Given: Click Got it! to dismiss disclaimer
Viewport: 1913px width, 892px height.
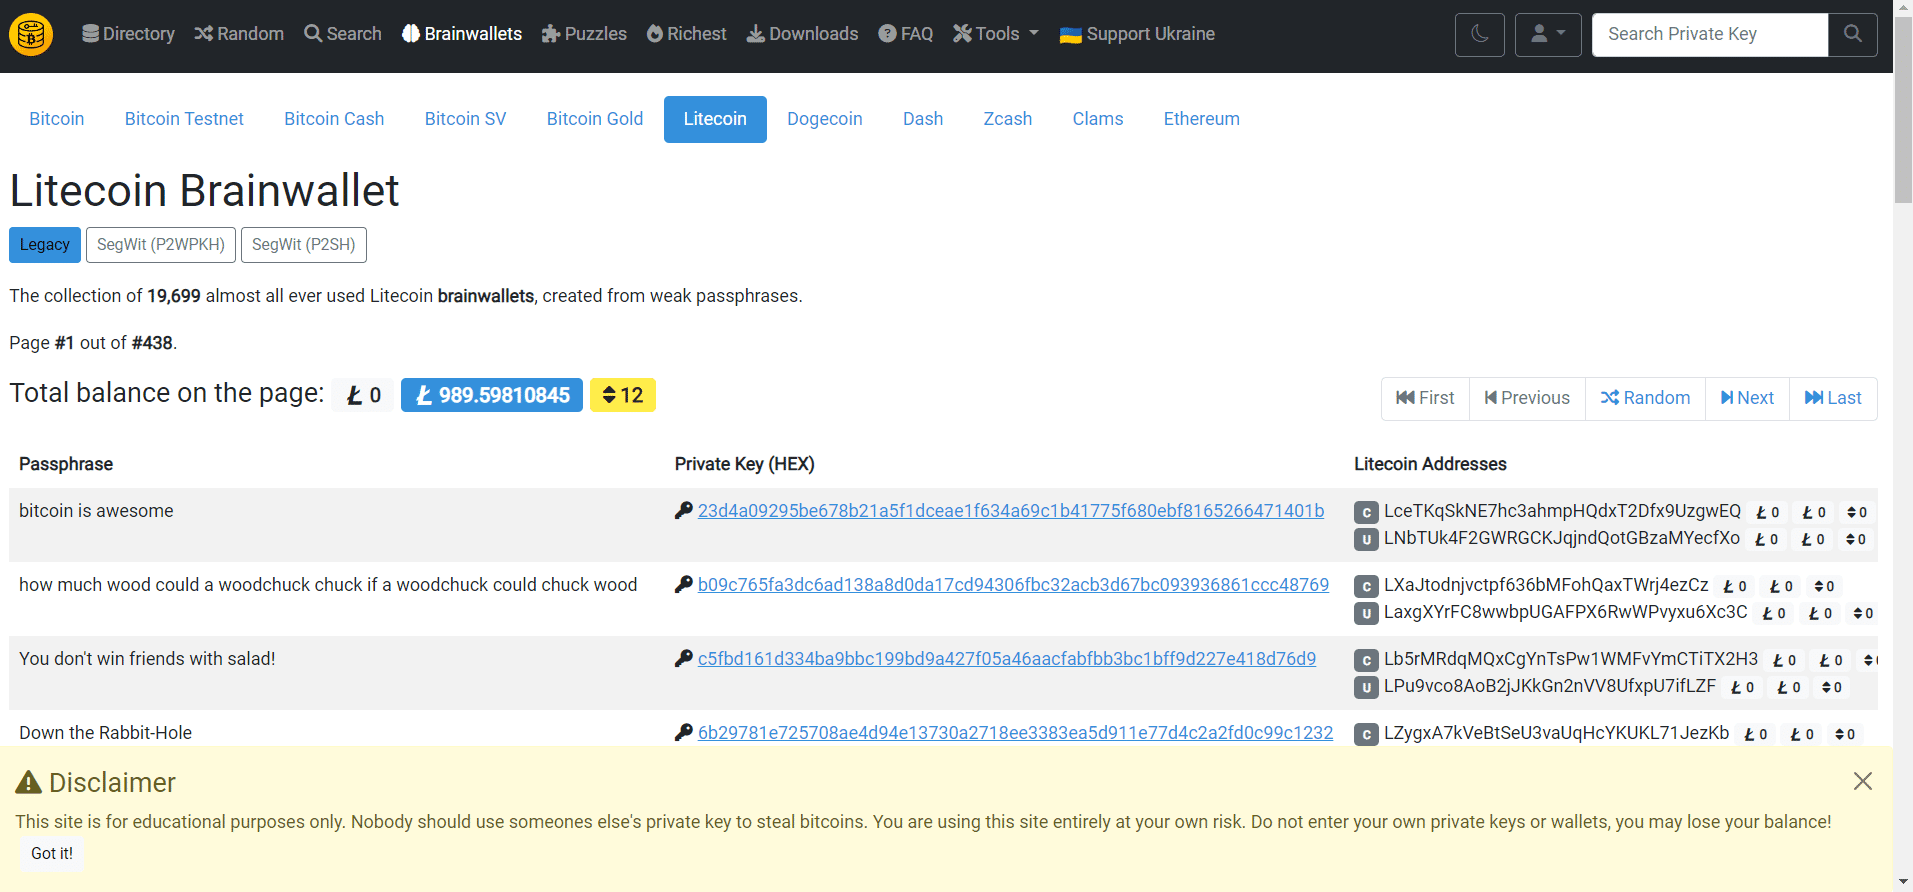Looking at the screenshot, I should pos(52,853).
